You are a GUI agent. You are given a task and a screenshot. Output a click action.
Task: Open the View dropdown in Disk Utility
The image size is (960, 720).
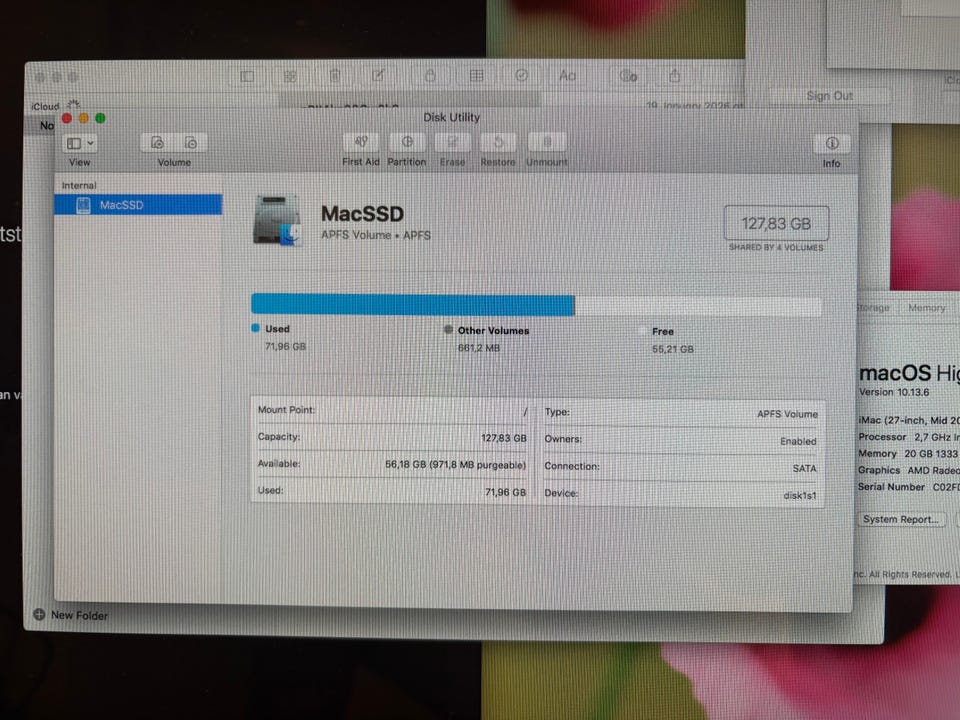[x=79, y=143]
